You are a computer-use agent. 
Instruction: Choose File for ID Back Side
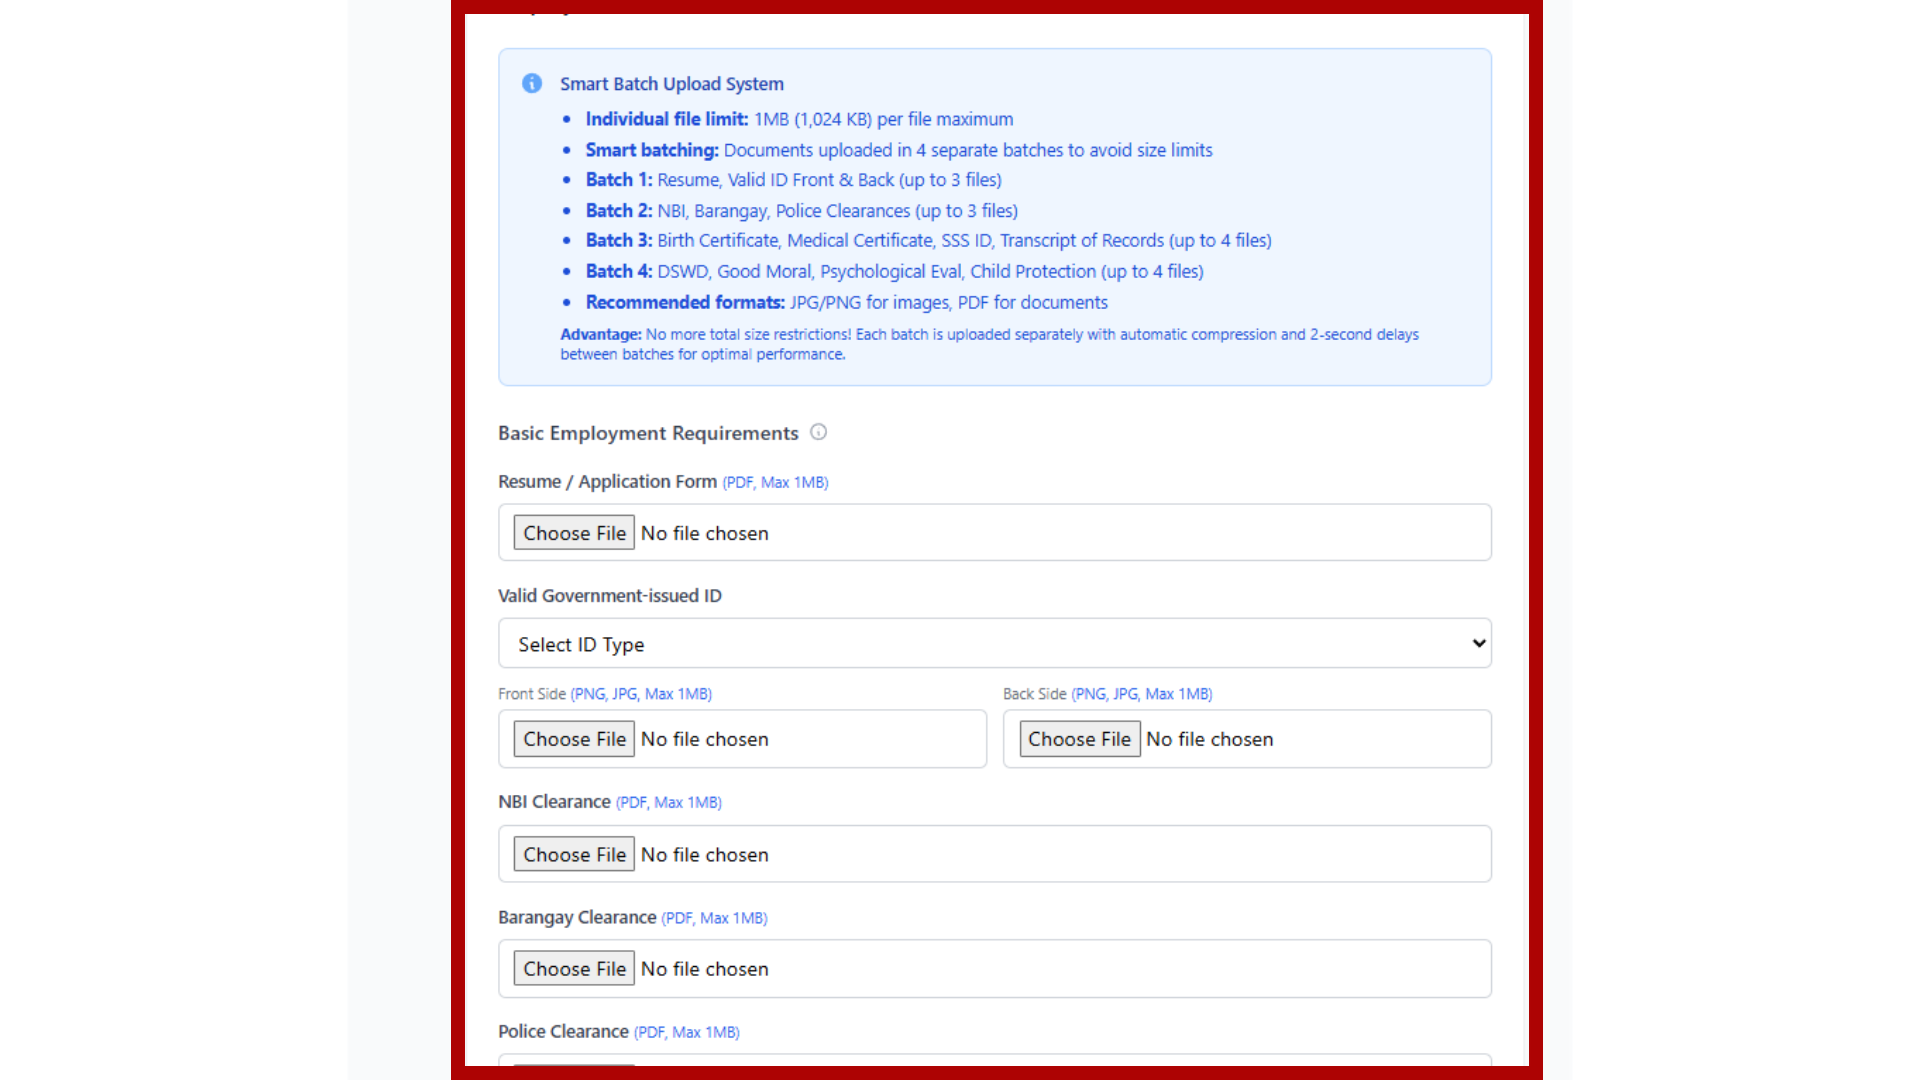pos(1079,739)
